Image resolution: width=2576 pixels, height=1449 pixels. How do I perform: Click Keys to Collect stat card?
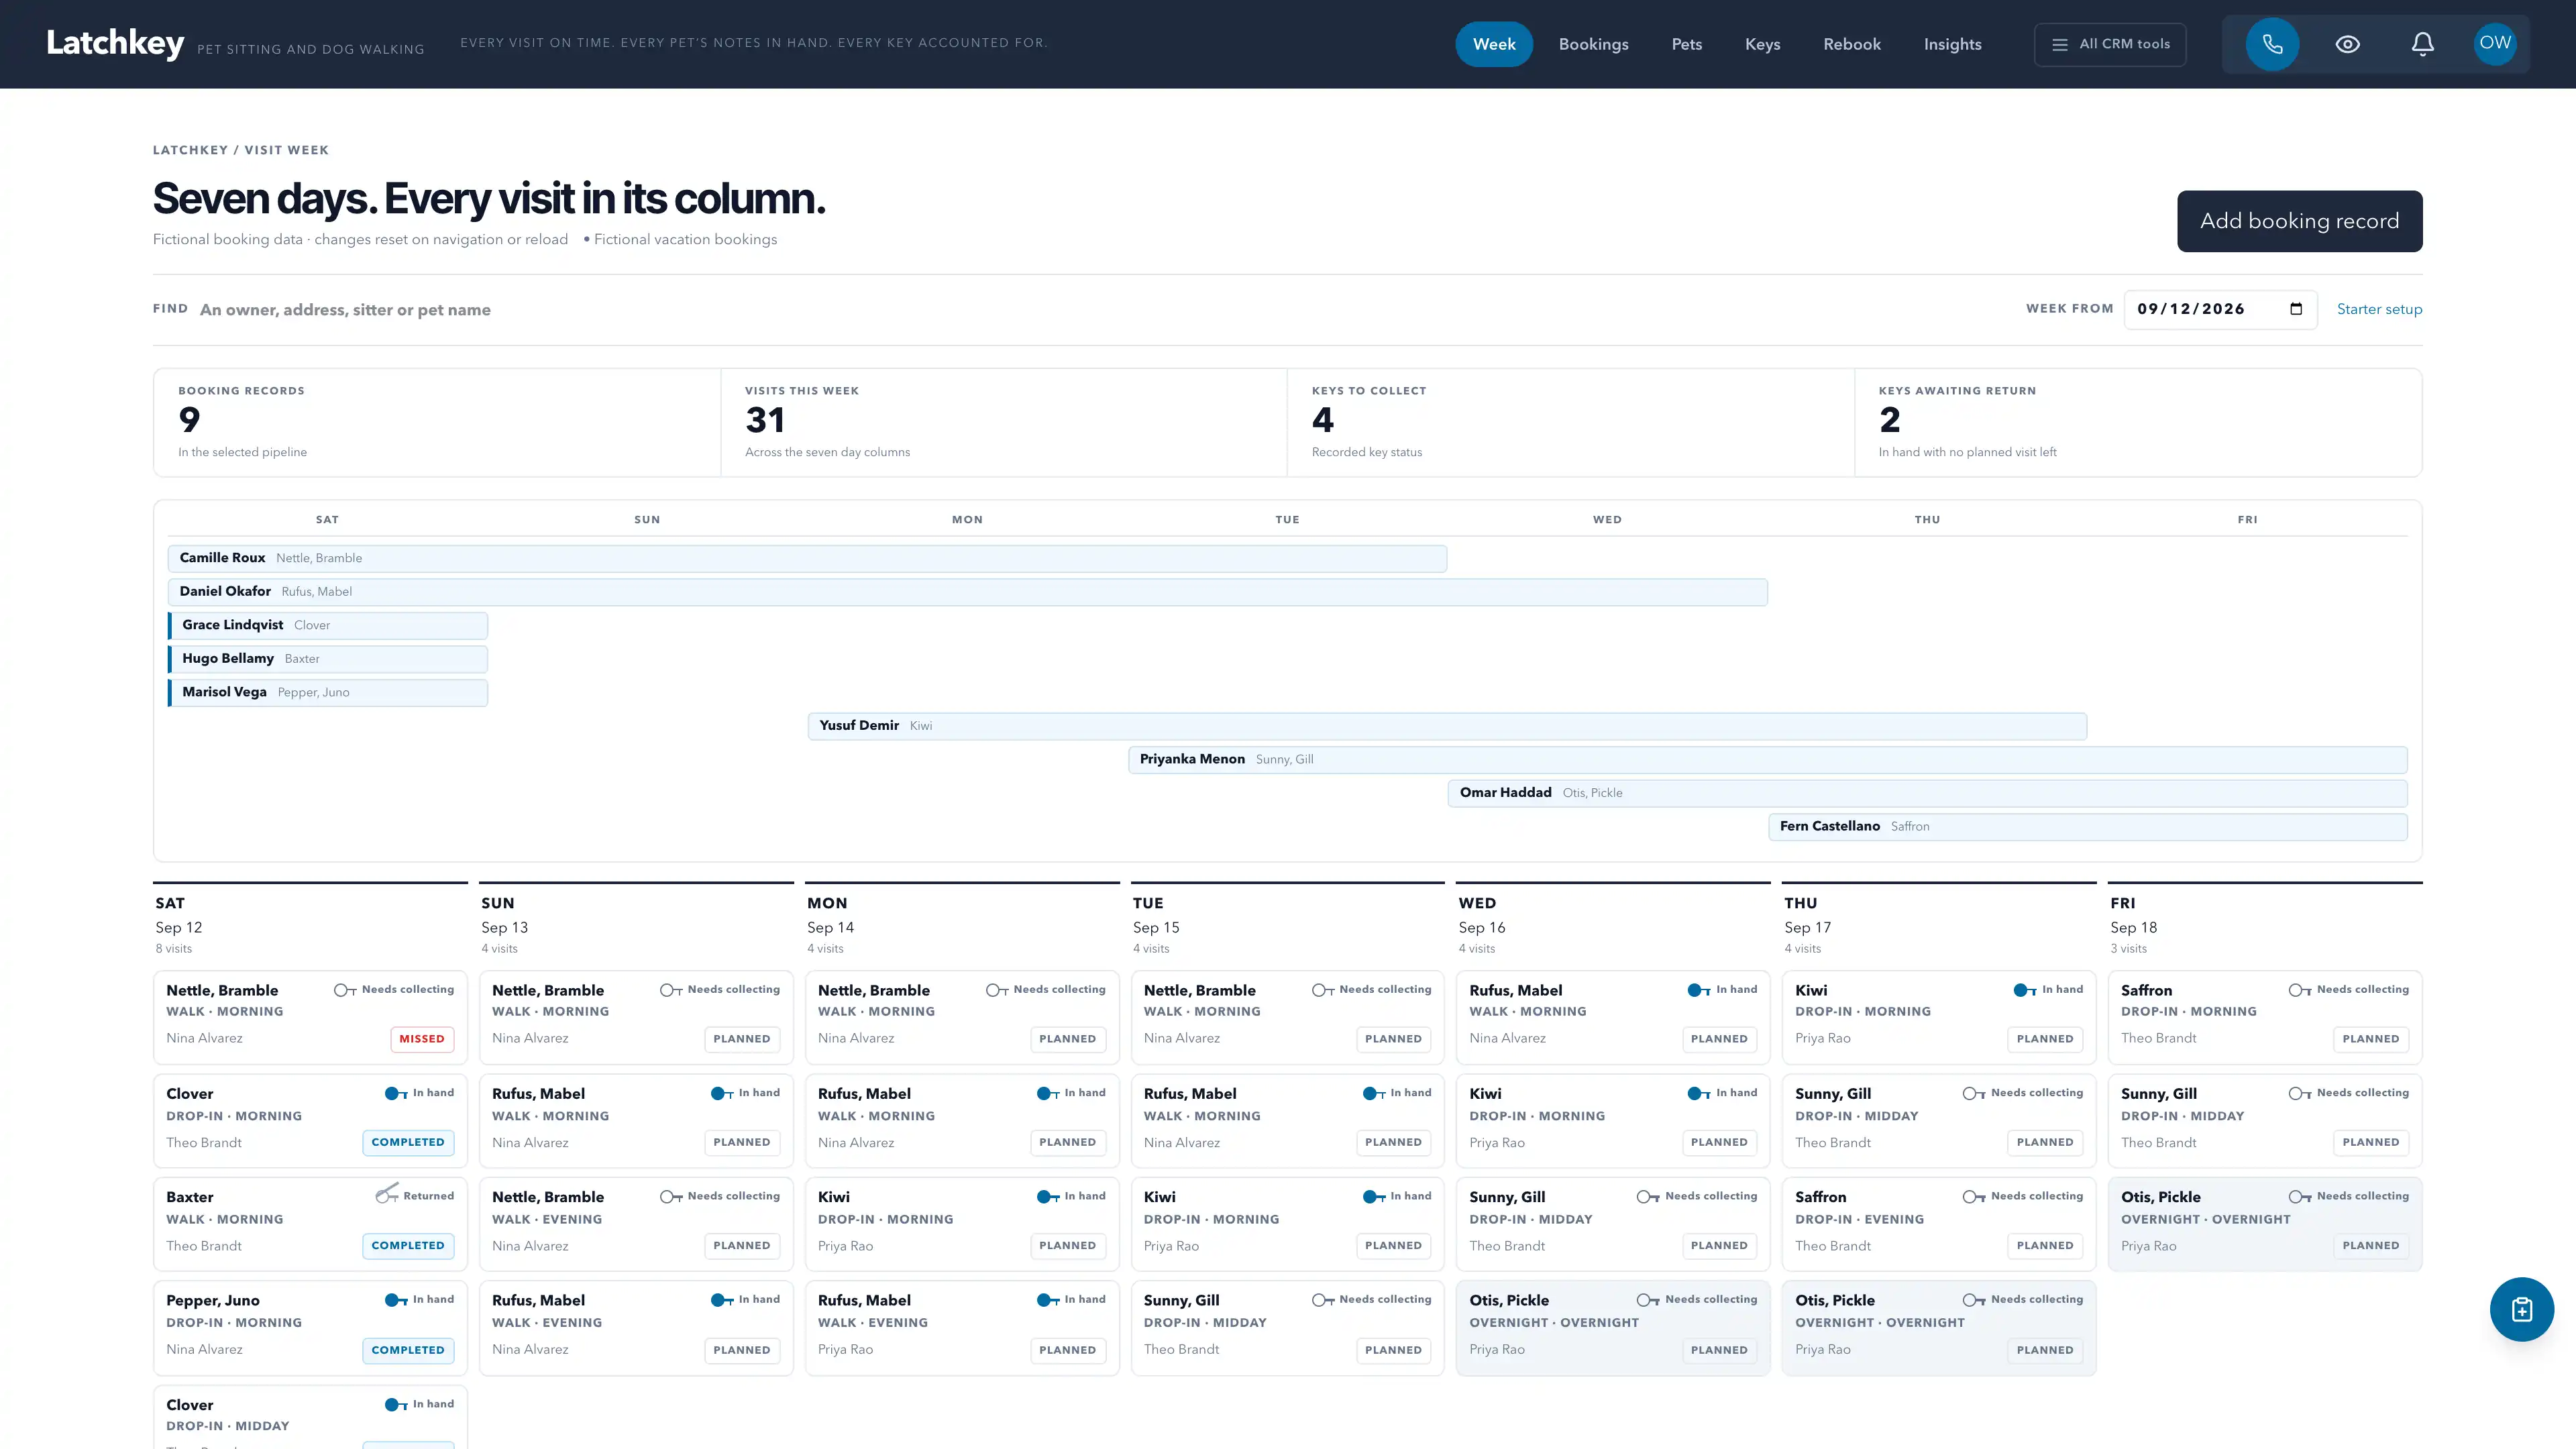[1570, 422]
